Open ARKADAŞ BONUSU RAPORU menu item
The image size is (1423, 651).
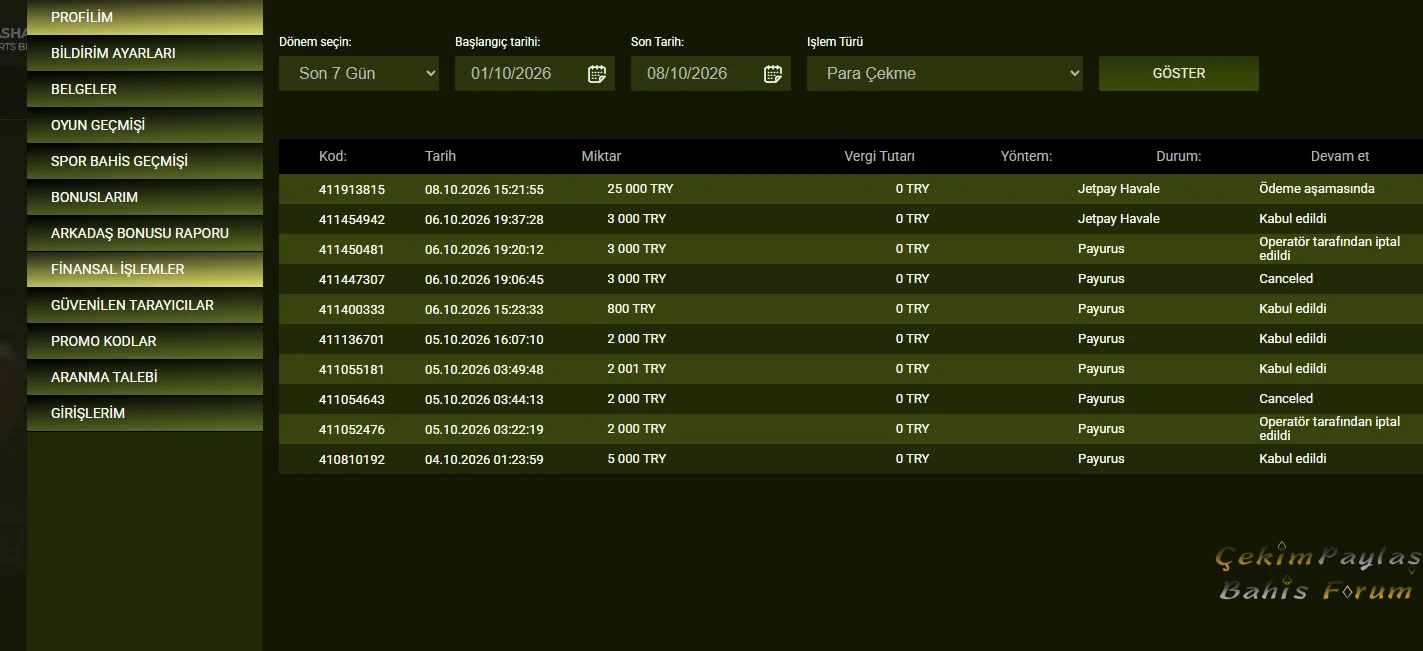coord(145,233)
